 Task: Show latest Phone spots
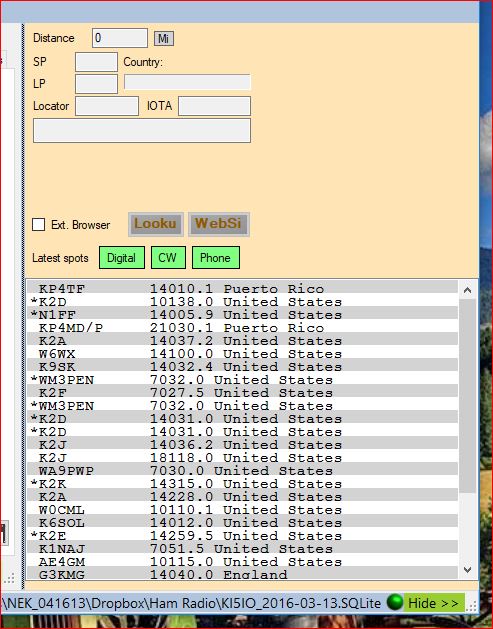pos(216,258)
